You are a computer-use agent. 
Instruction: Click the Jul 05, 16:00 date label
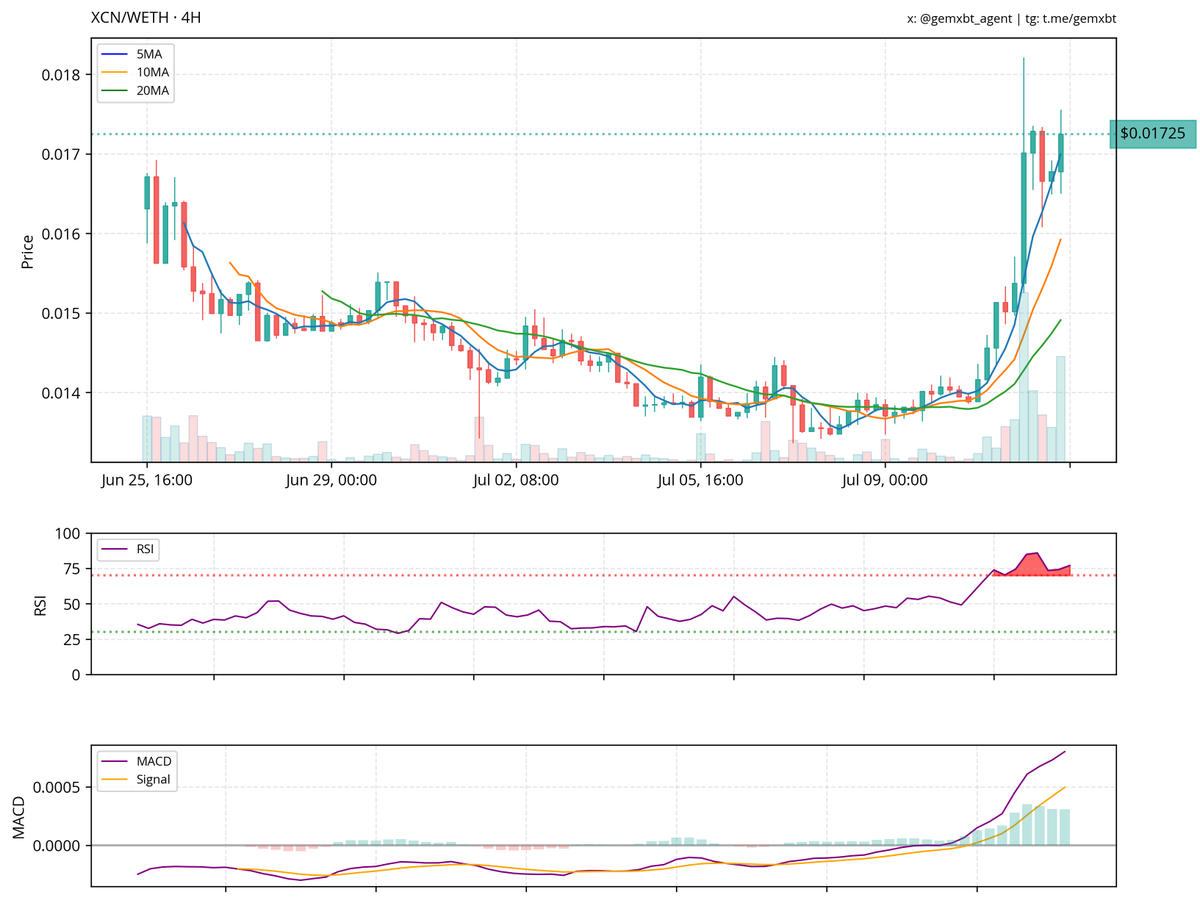(x=700, y=480)
